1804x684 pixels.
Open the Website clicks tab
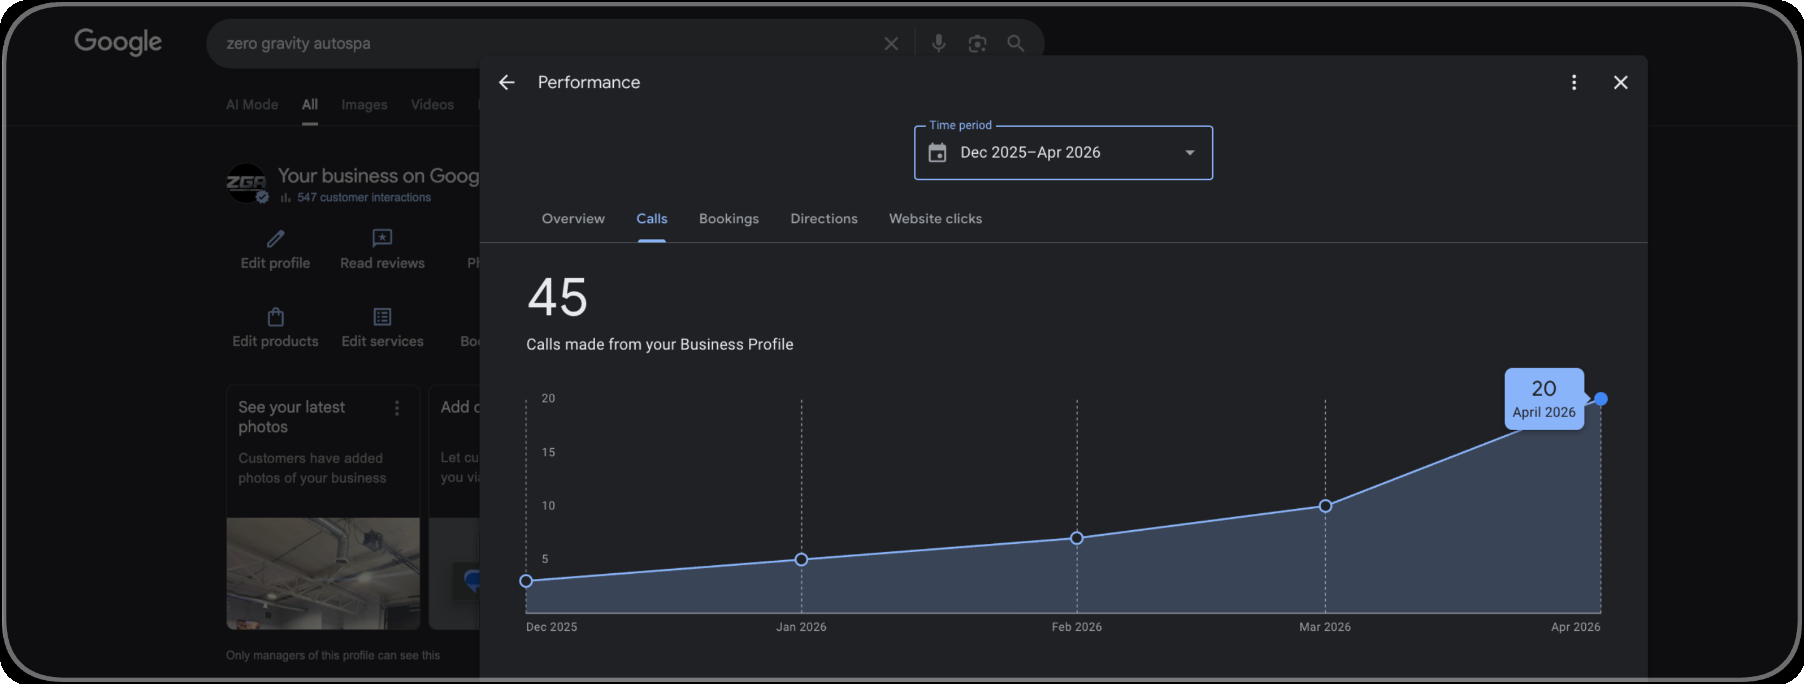coord(936,219)
